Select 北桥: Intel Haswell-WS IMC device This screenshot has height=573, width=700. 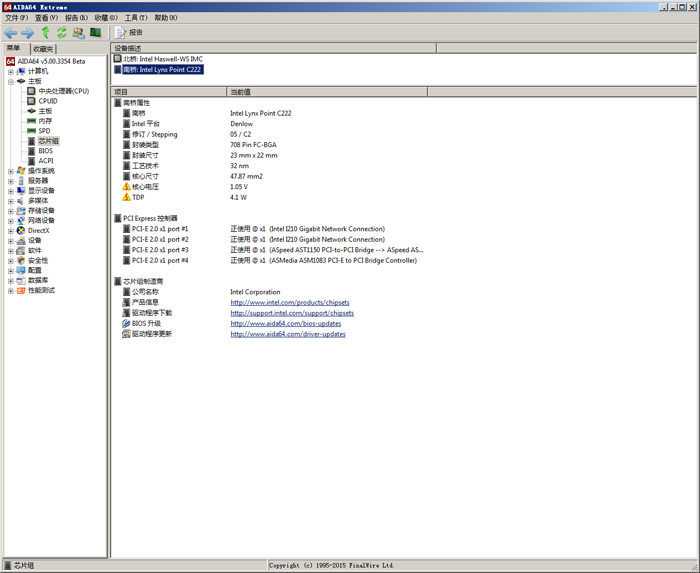click(163, 59)
